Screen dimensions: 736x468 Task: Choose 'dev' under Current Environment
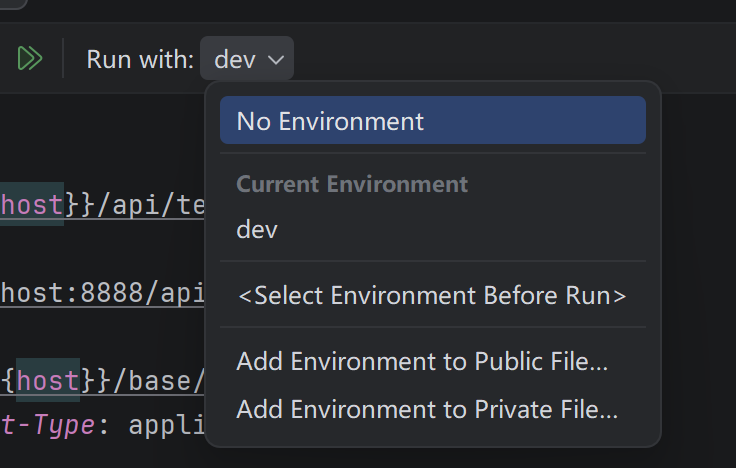point(257,229)
